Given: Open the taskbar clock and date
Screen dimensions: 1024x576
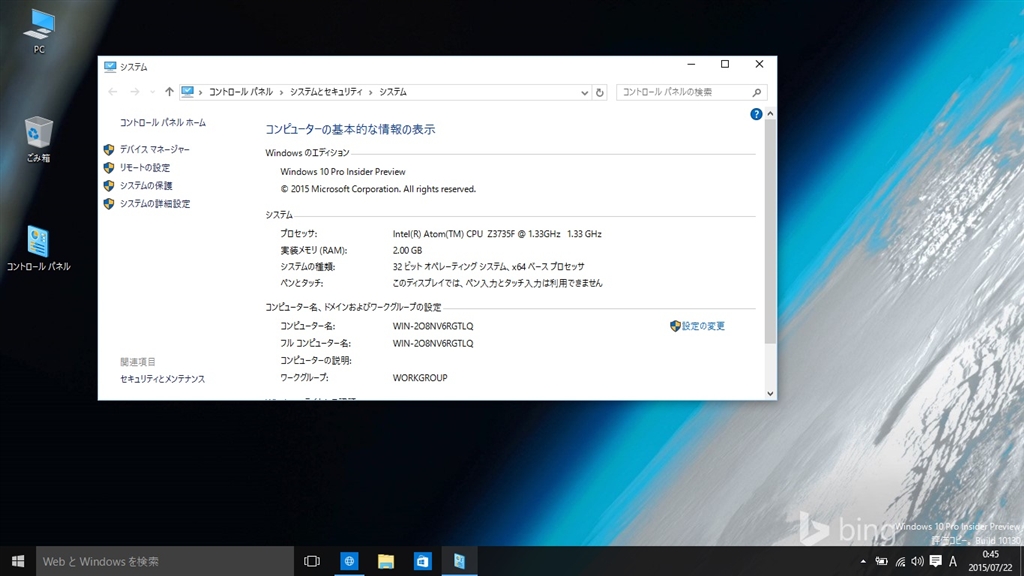Looking at the screenshot, I should pyautogui.click(x=991, y=561).
